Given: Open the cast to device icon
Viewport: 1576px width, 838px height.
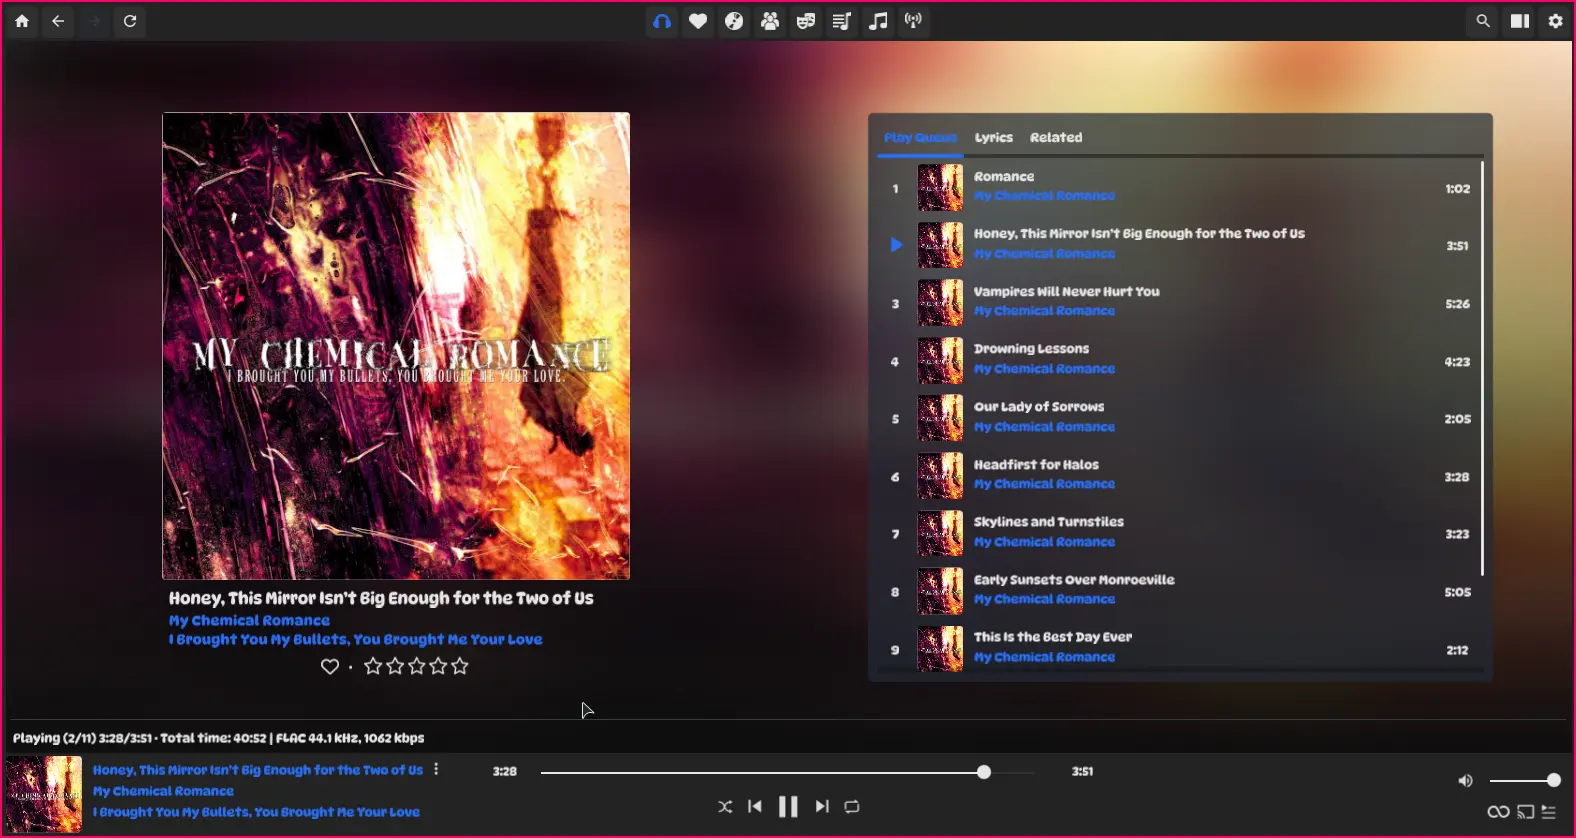Looking at the screenshot, I should (x=1525, y=812).
